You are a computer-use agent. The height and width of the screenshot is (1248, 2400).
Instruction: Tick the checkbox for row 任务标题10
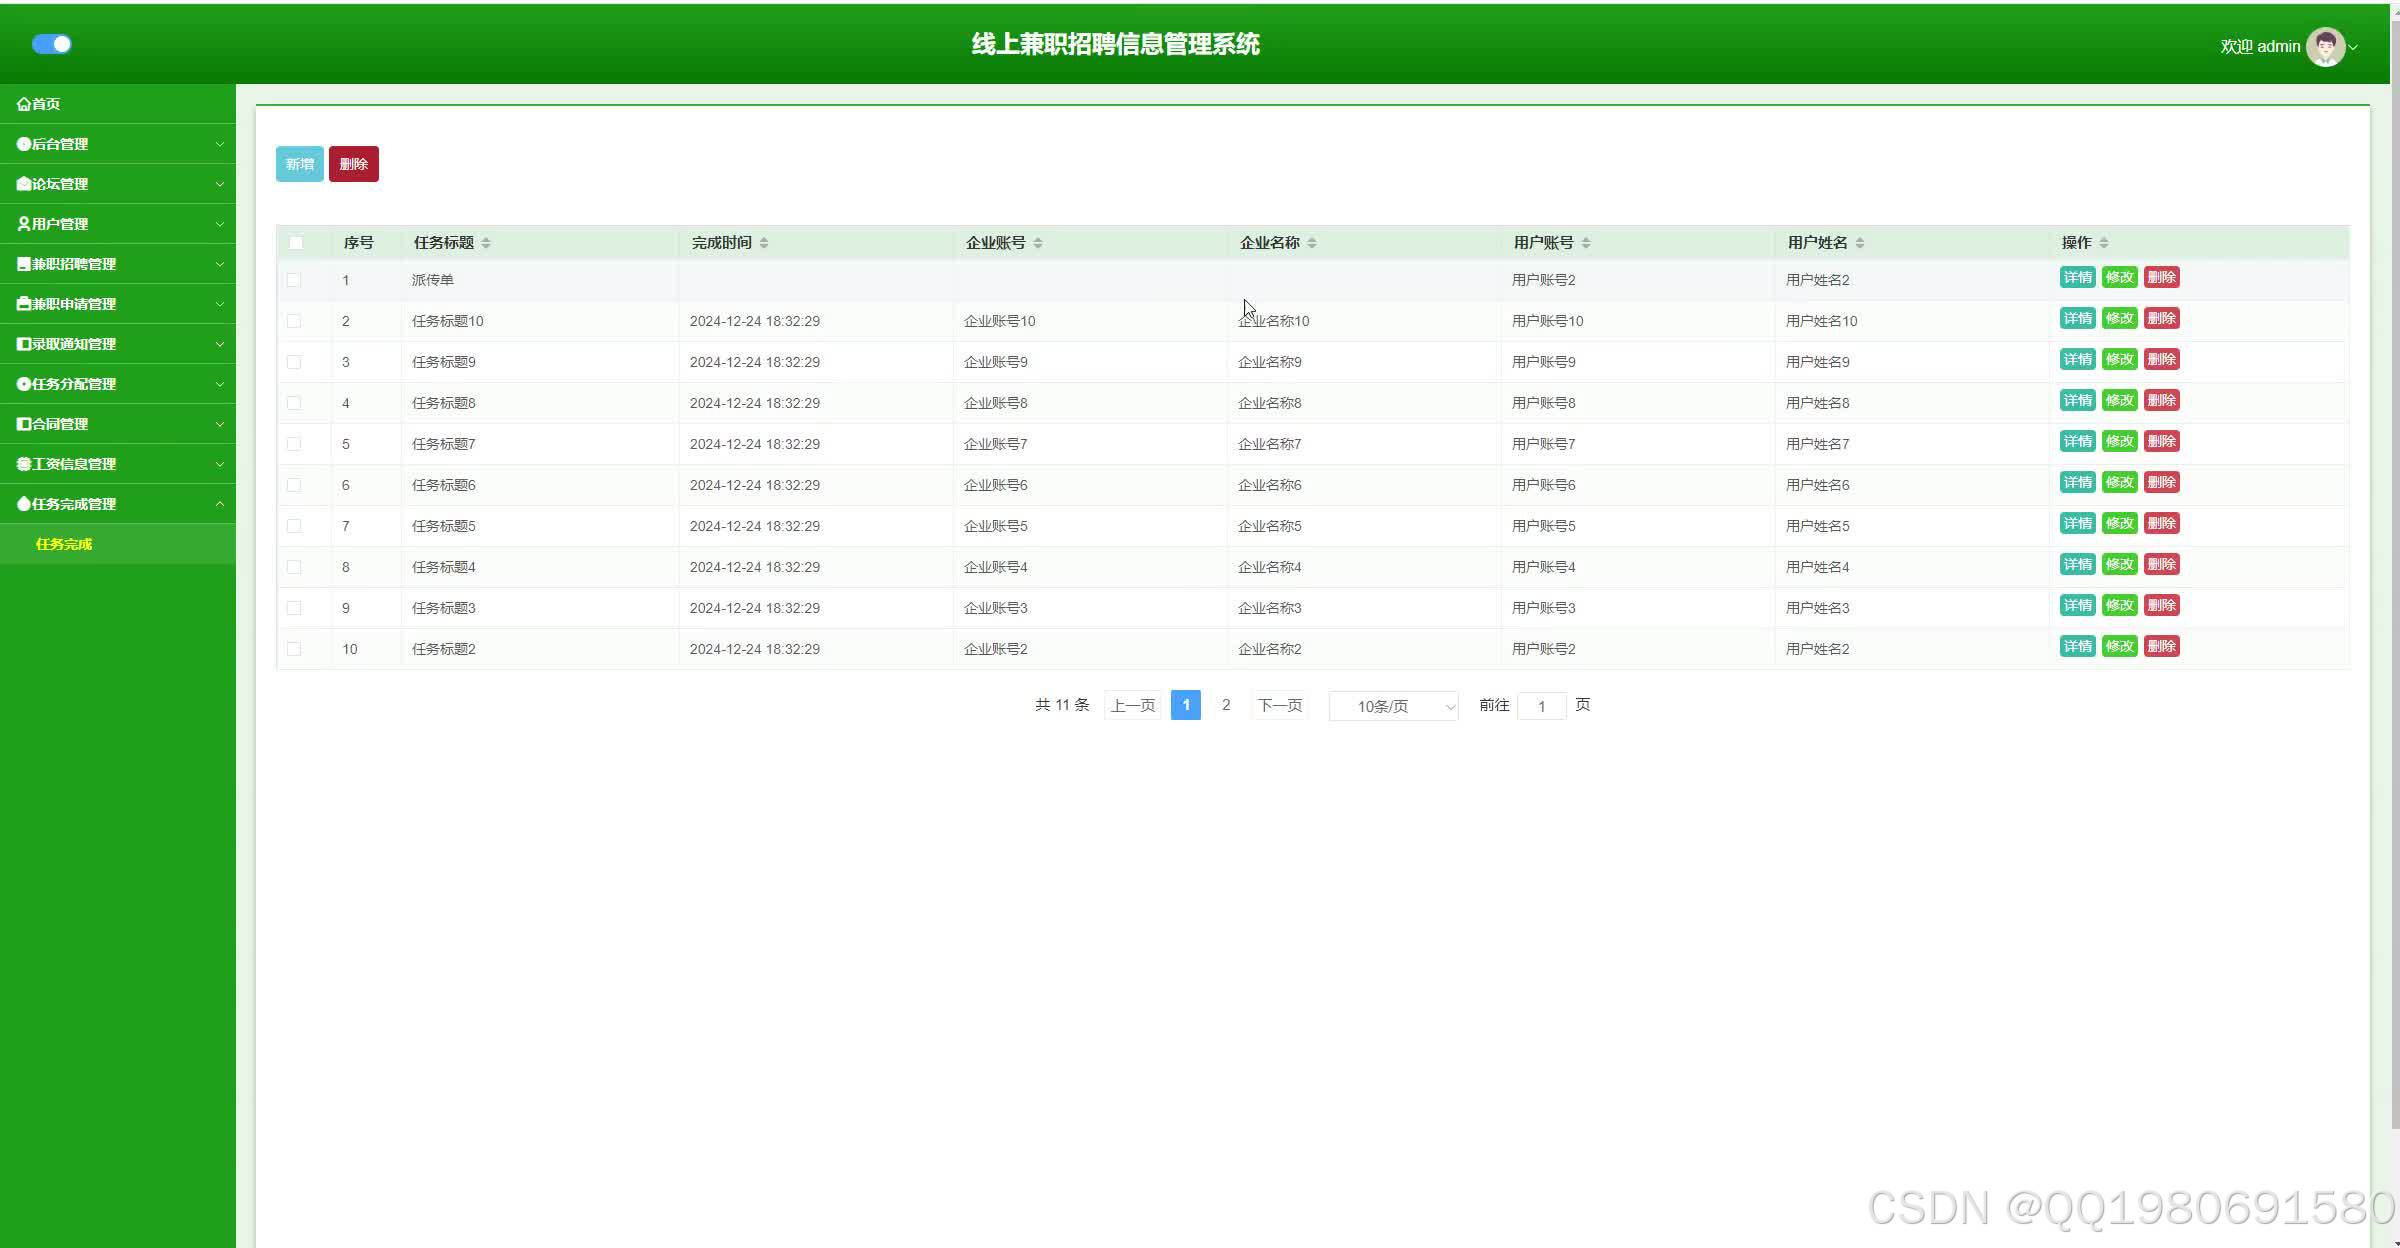[294, 321]
